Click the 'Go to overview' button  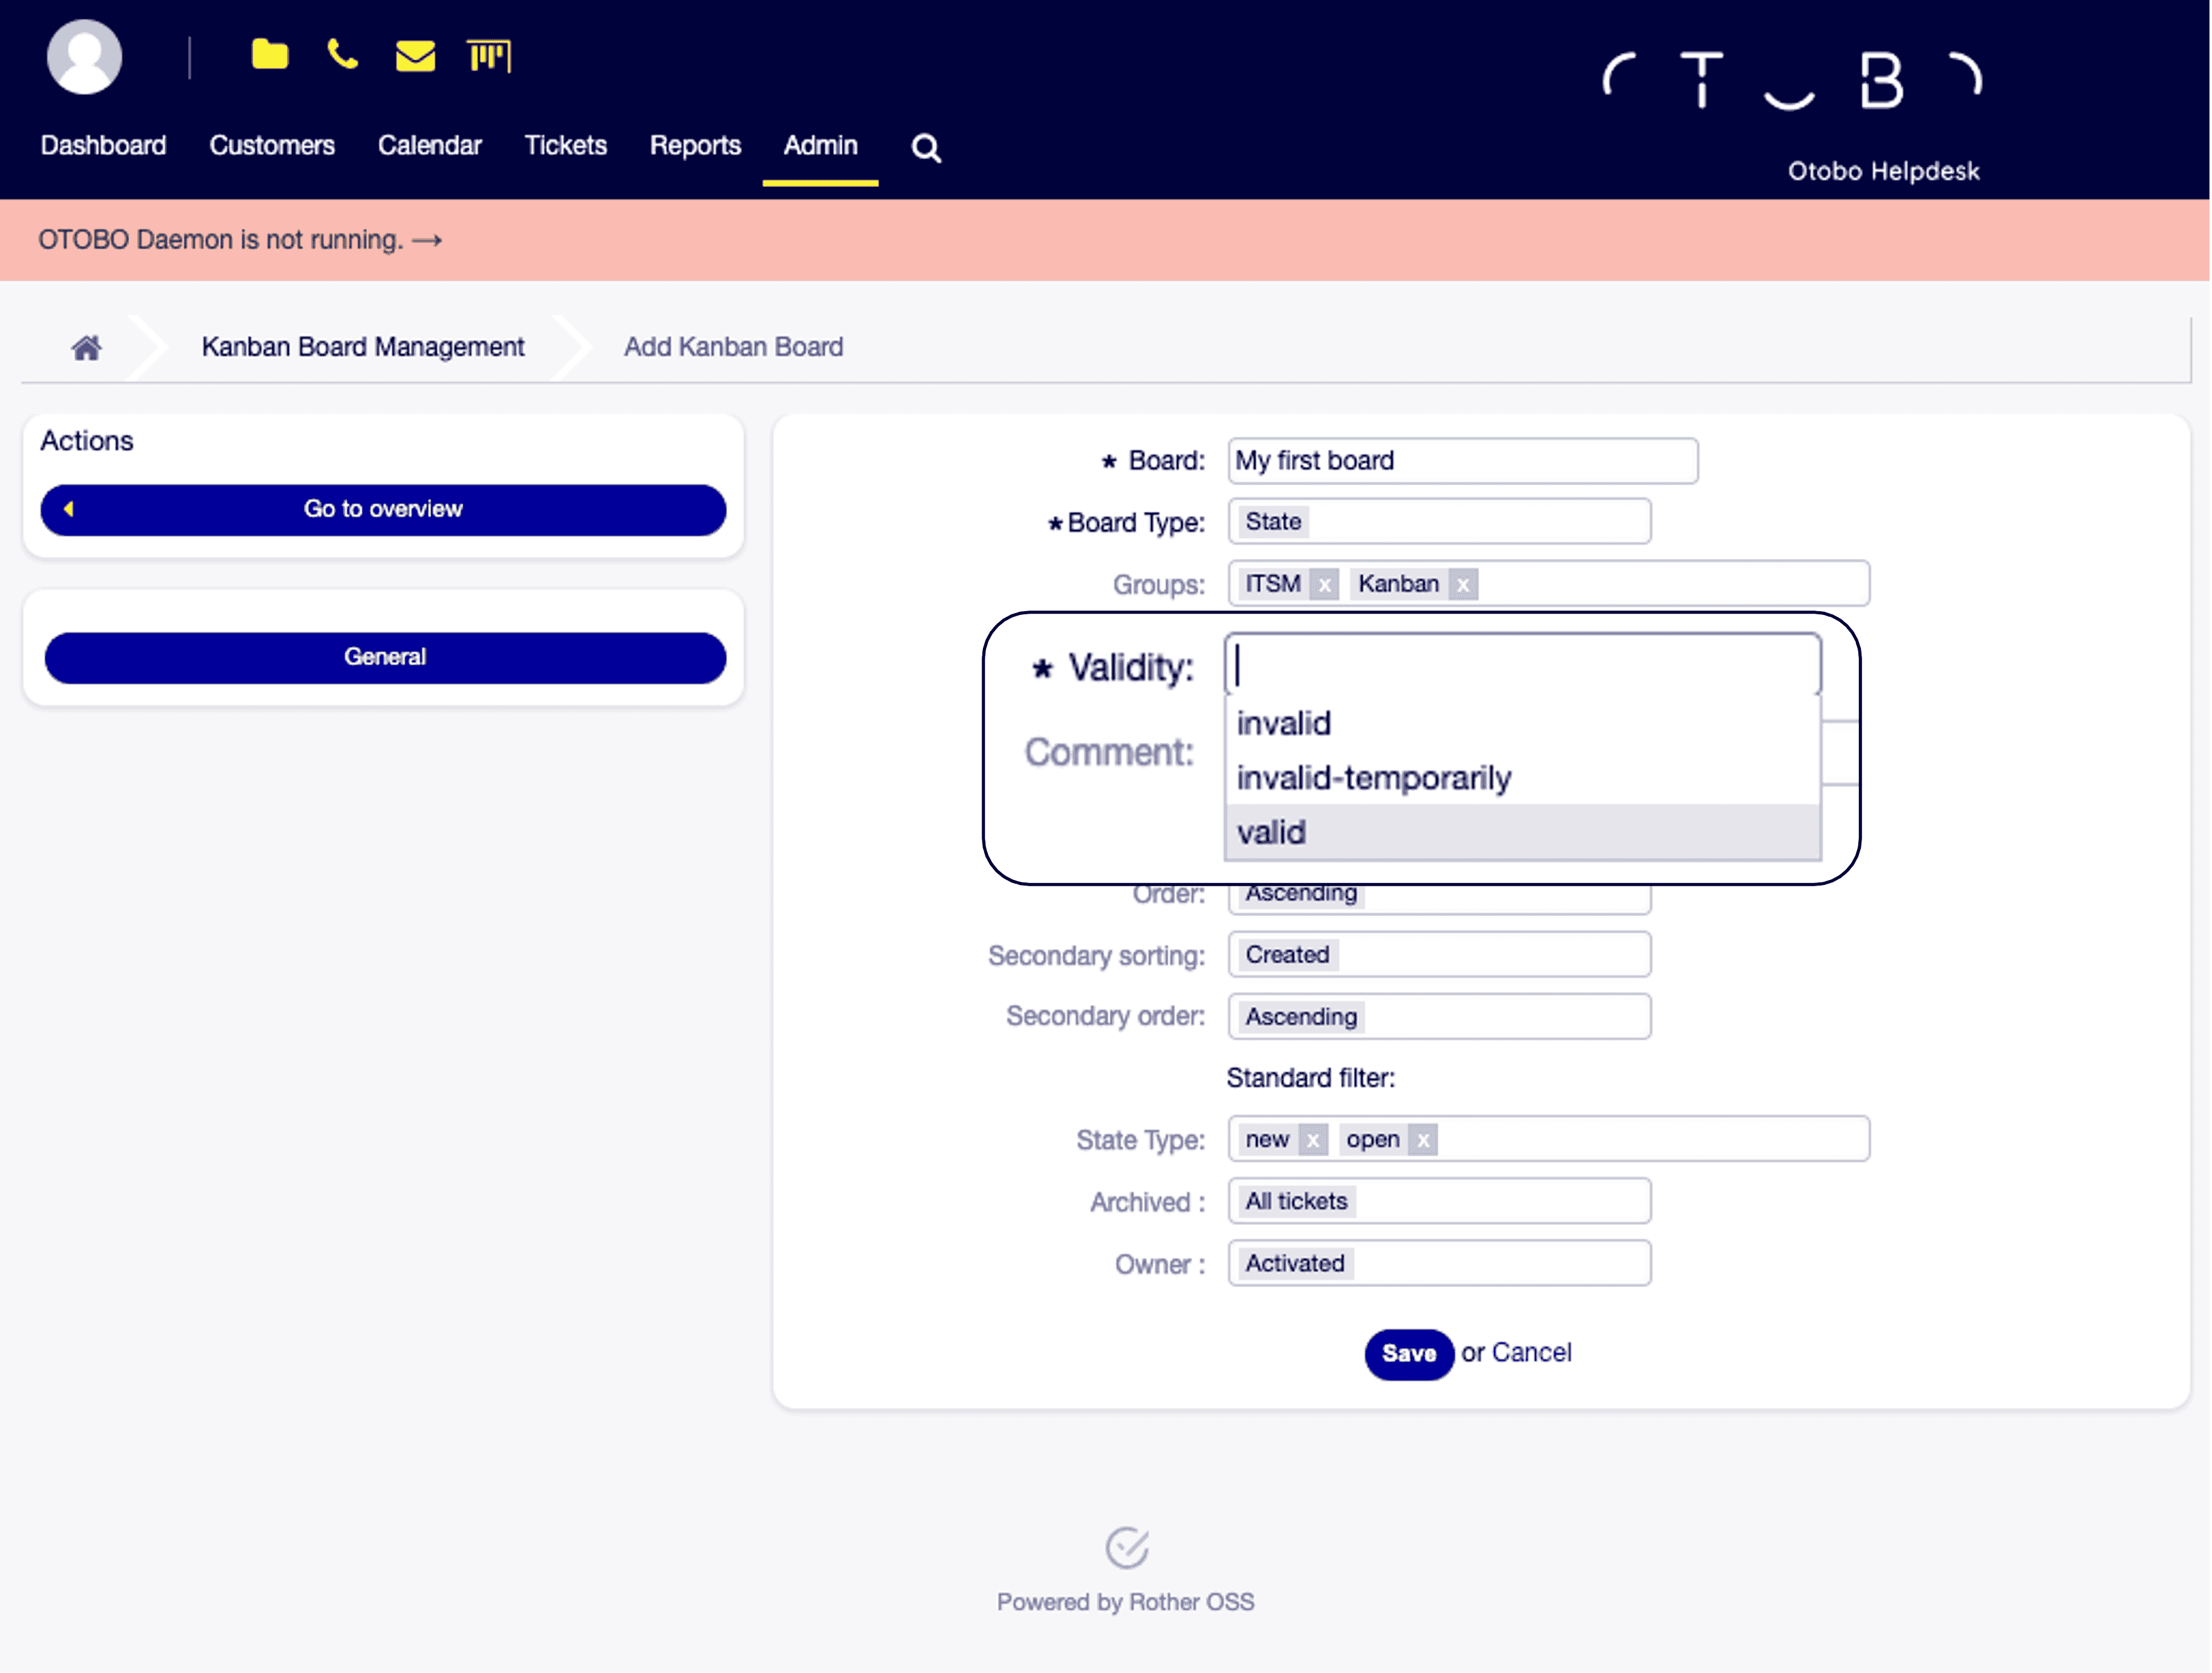(383, 509)
